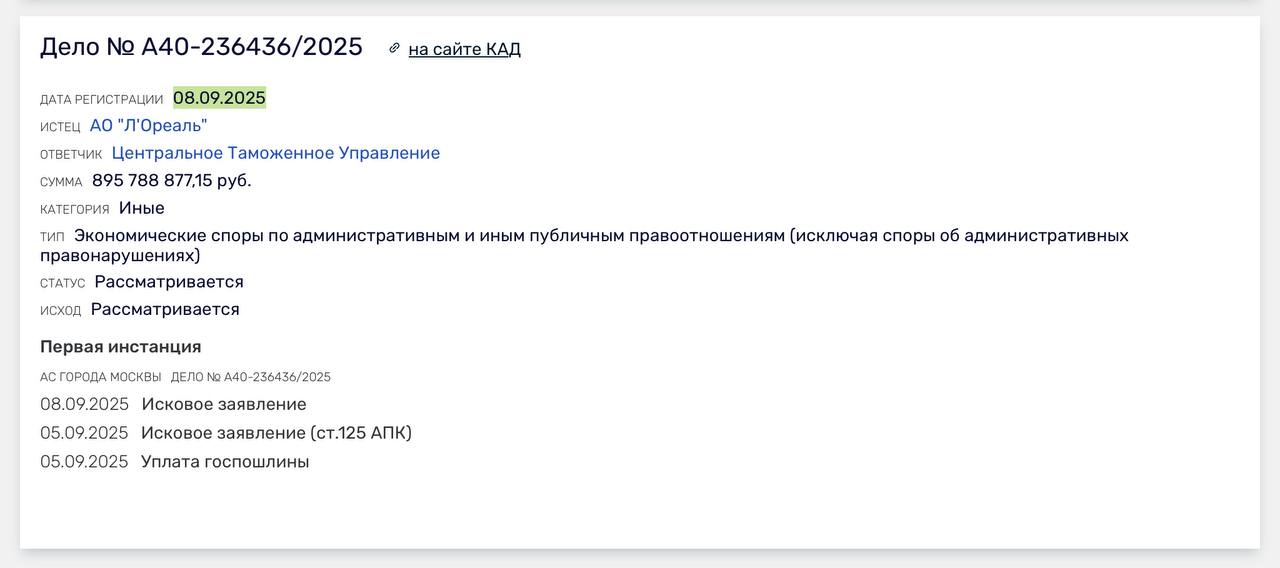
Task: Select the 'Уплата госпошлины' entry
Action: pyautogui.click(x=225, y=462)
